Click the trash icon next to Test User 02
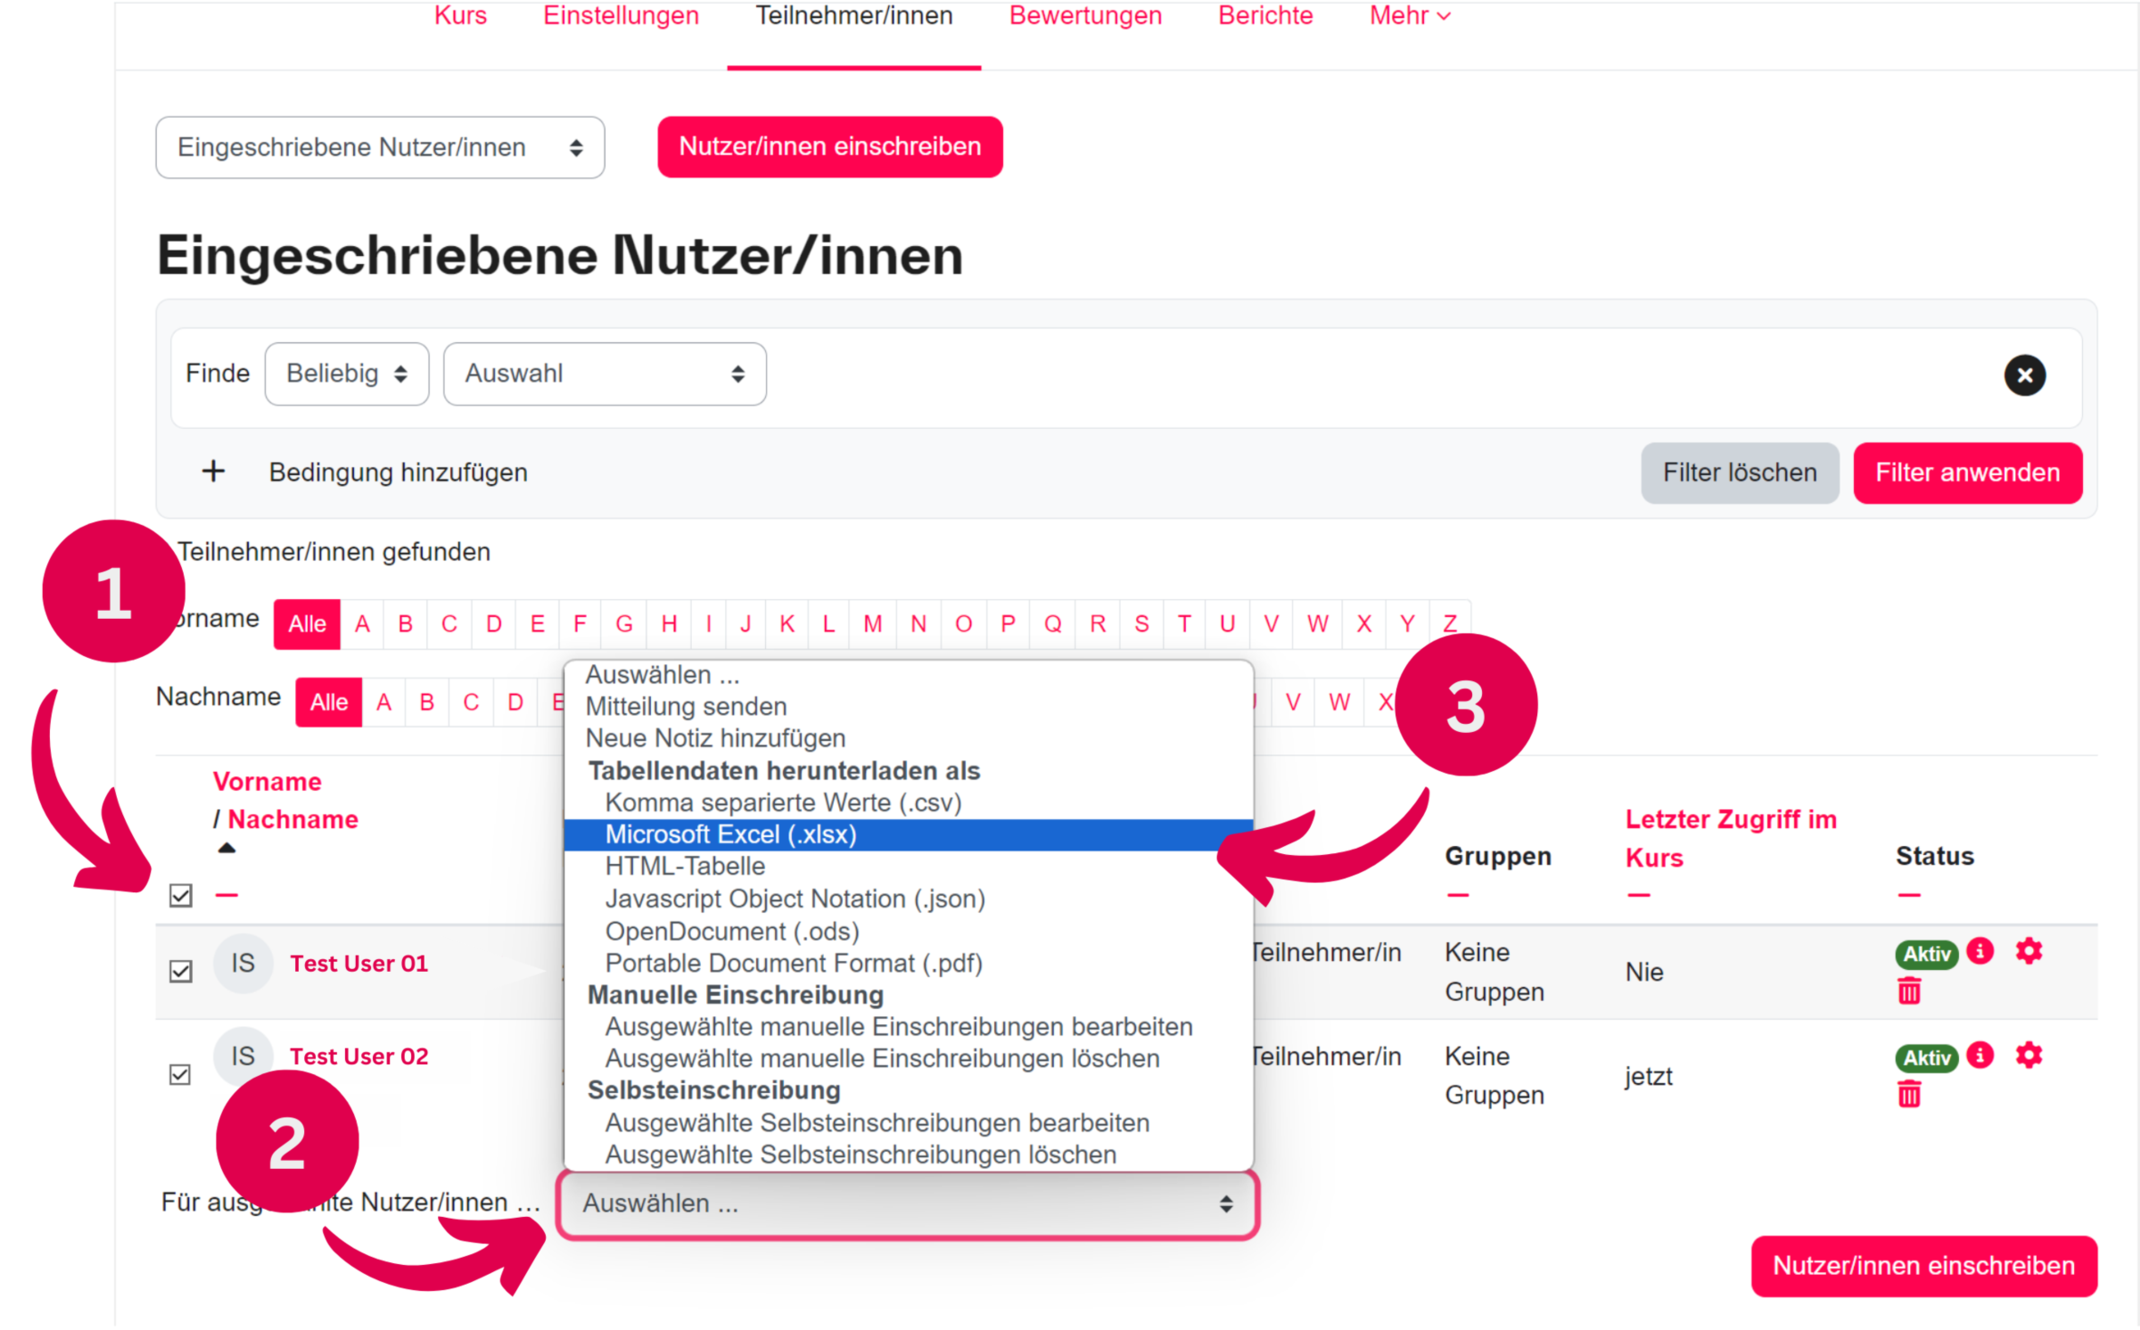 tap(1908, 1094)
